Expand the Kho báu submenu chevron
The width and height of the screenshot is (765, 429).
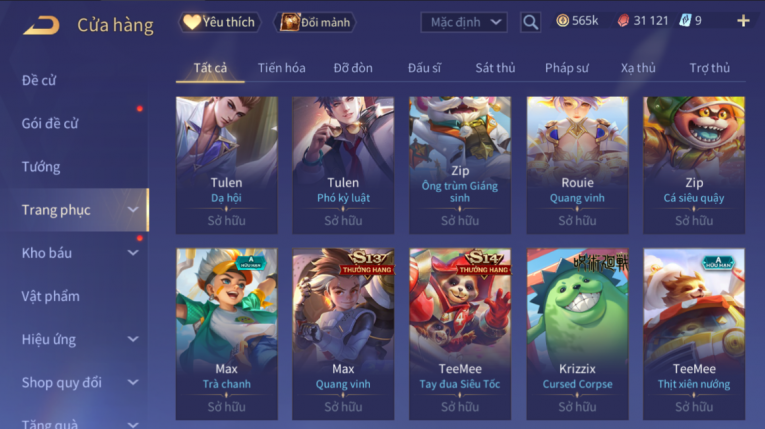coord(133,253)
